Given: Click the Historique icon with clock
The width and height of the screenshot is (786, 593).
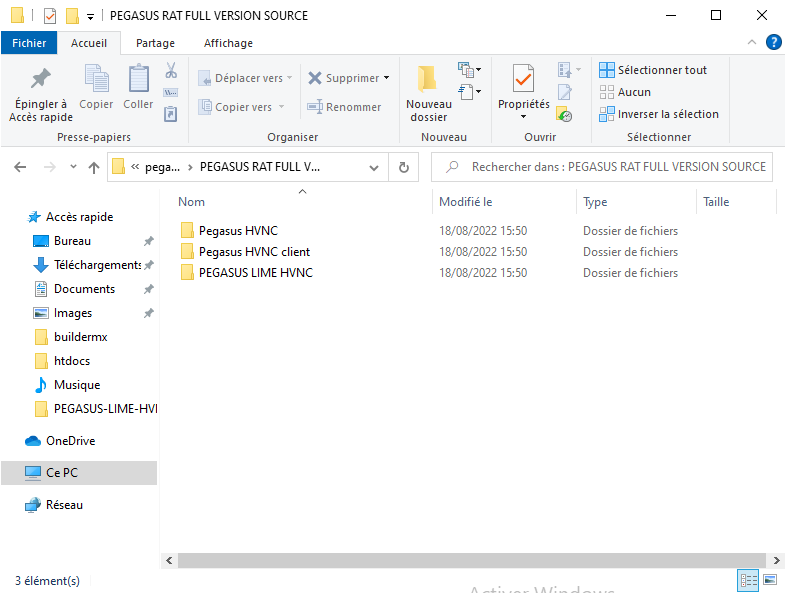Looking at the screenshot, I should click(564, 114).
